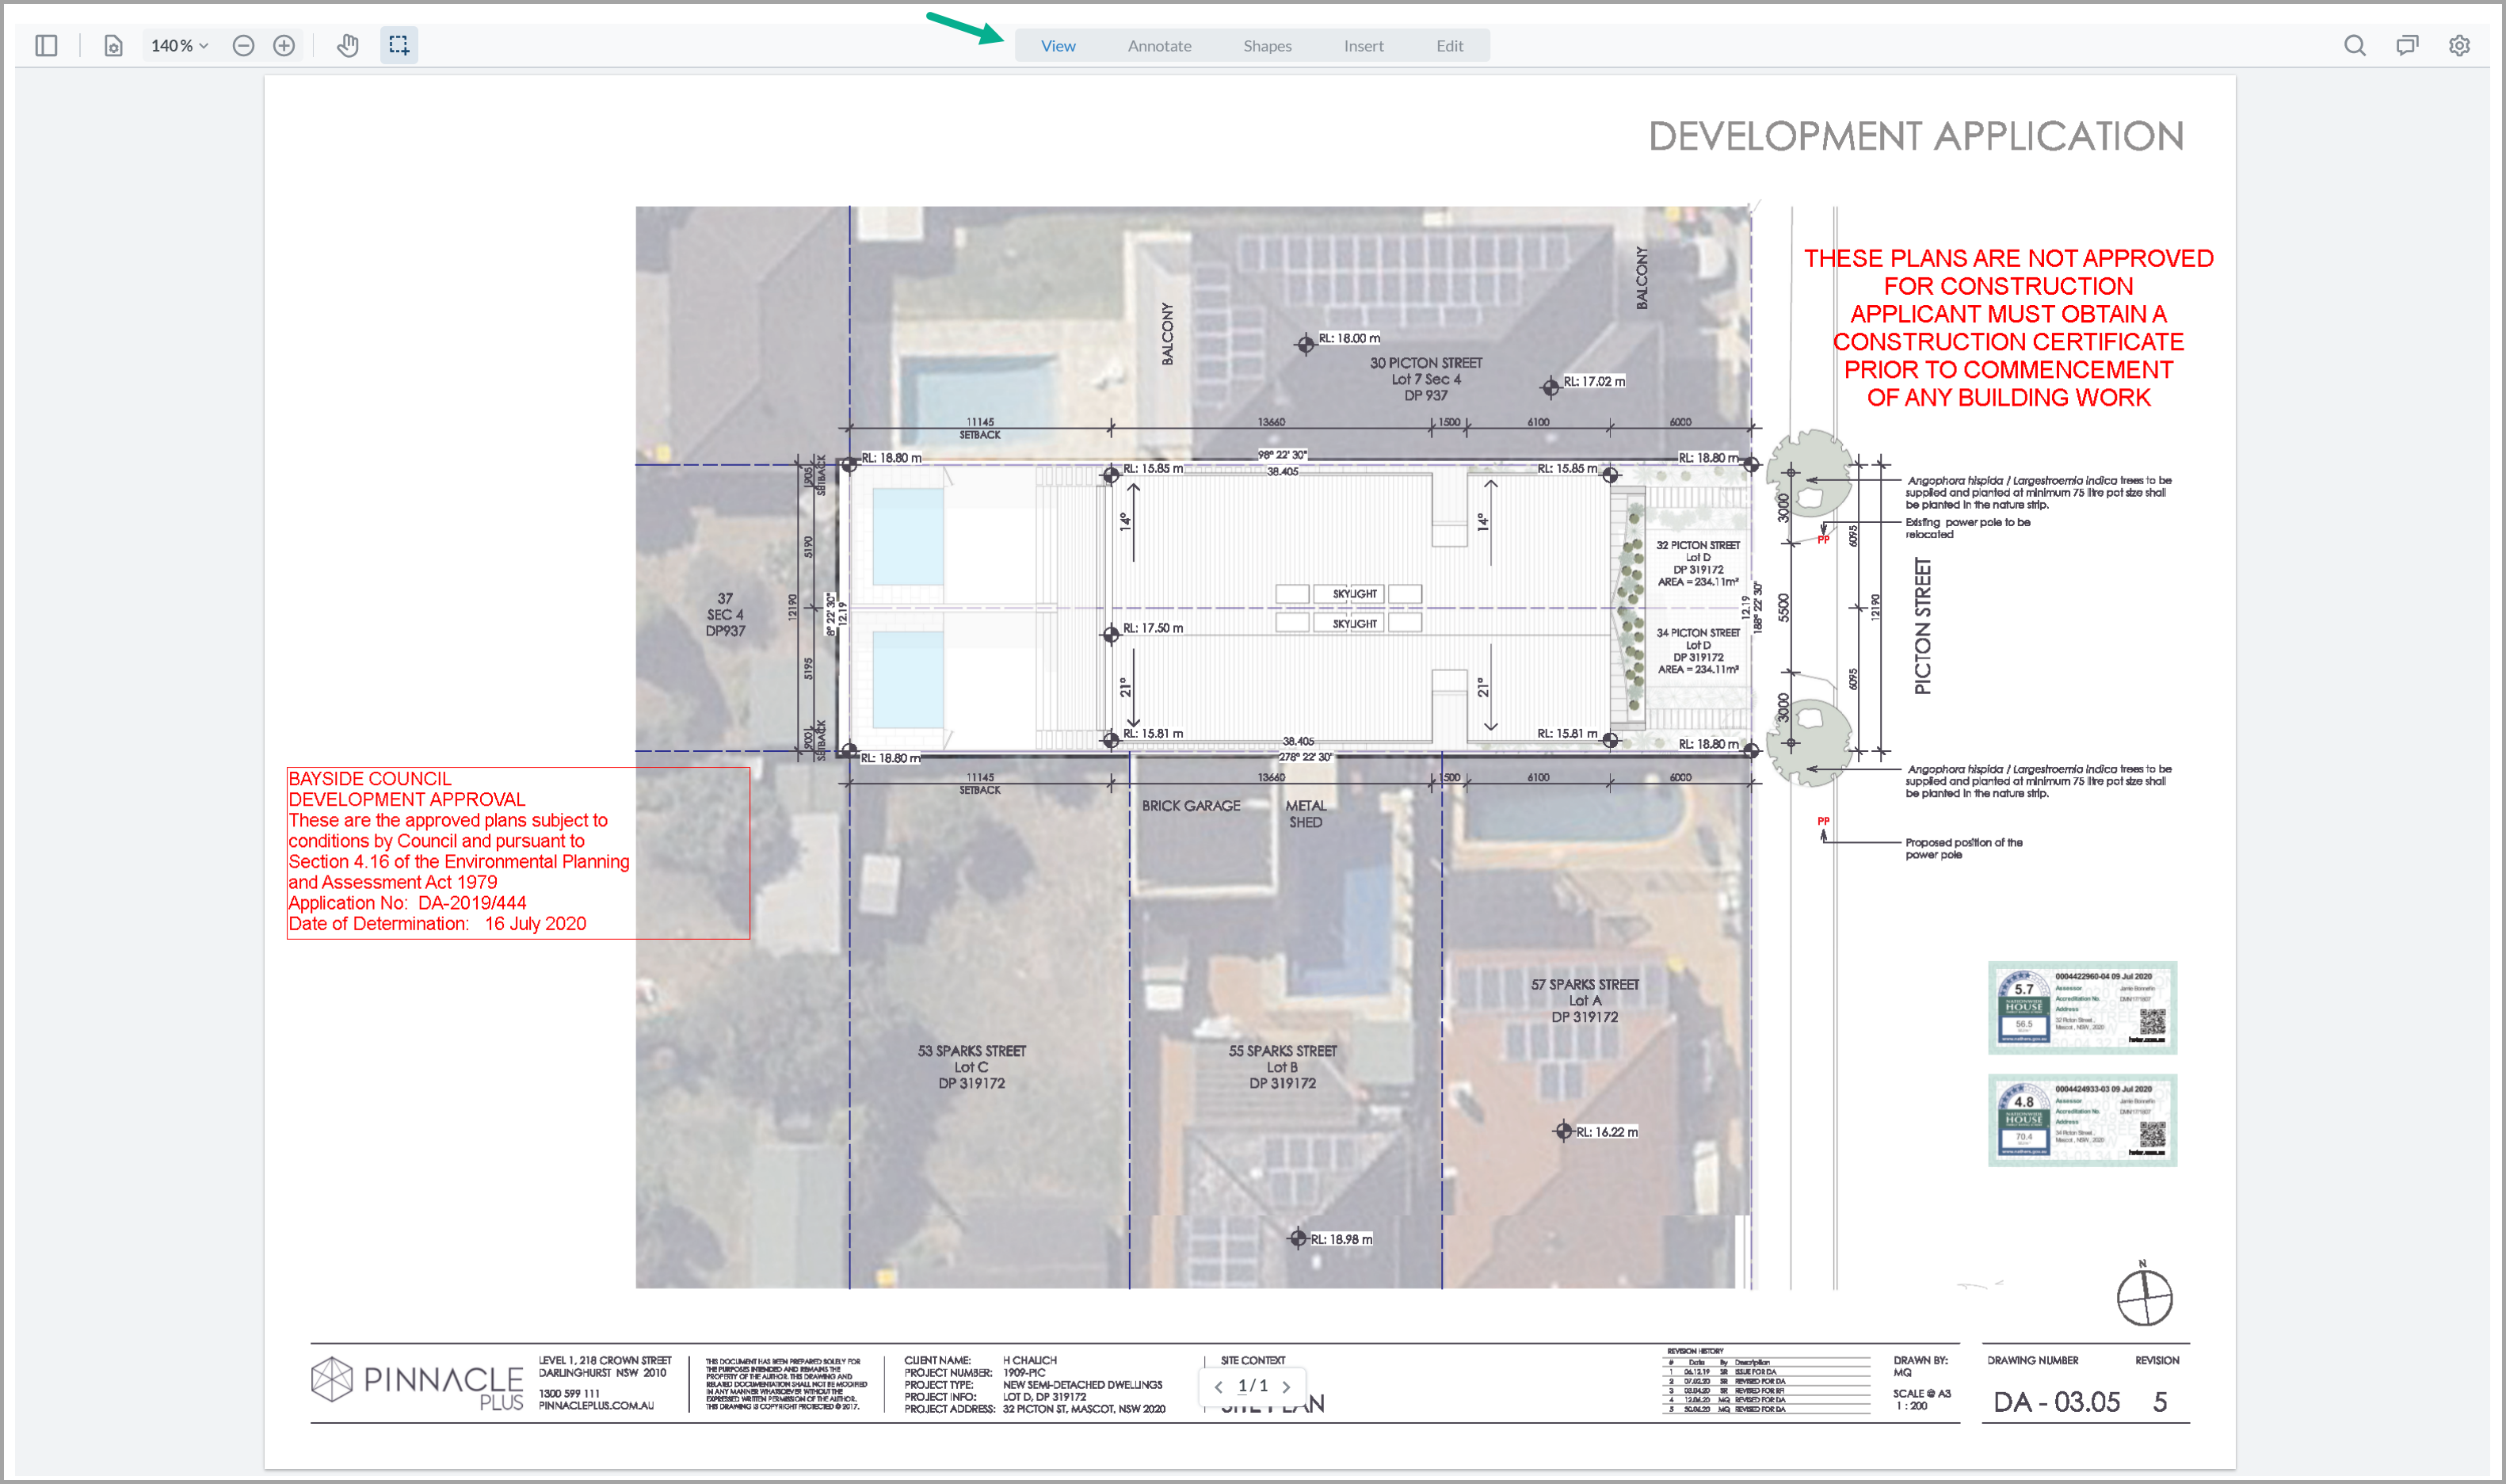Select the marquee zoom tool
This screenshot has height=1484, width=2506.
(x=398, y=45)
